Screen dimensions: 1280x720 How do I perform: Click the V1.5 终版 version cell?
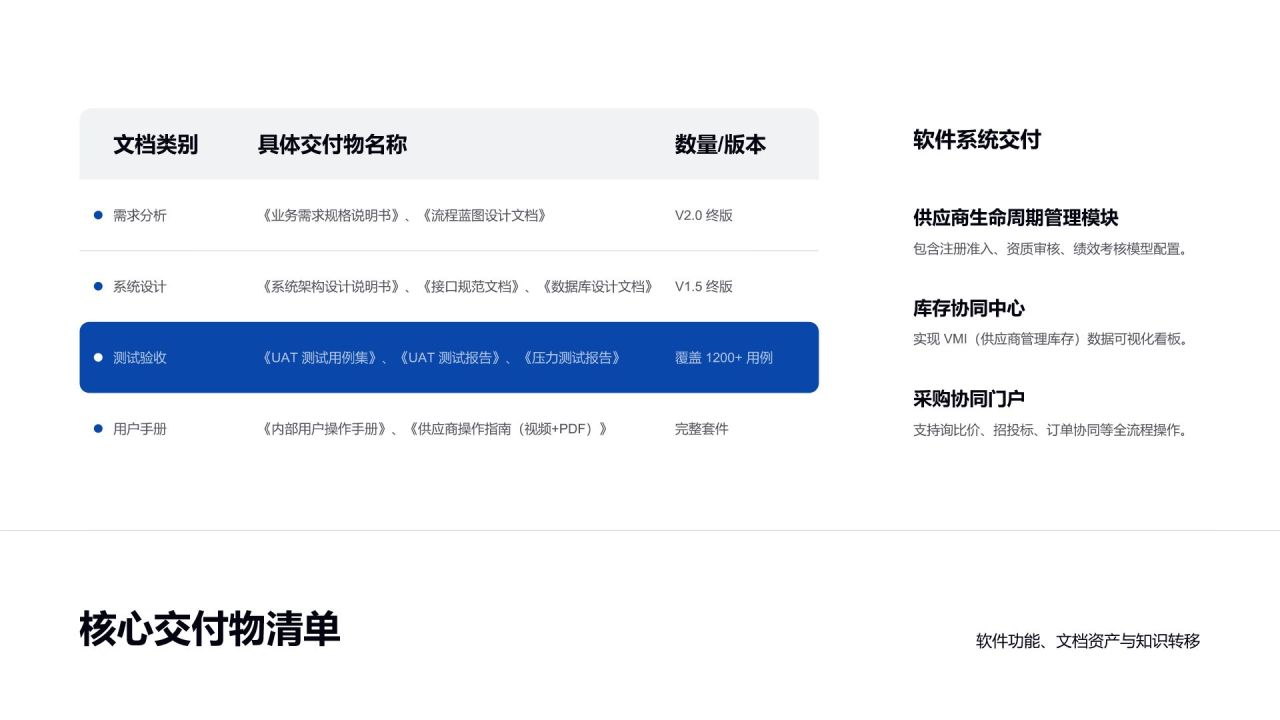[x=704, y=286]
